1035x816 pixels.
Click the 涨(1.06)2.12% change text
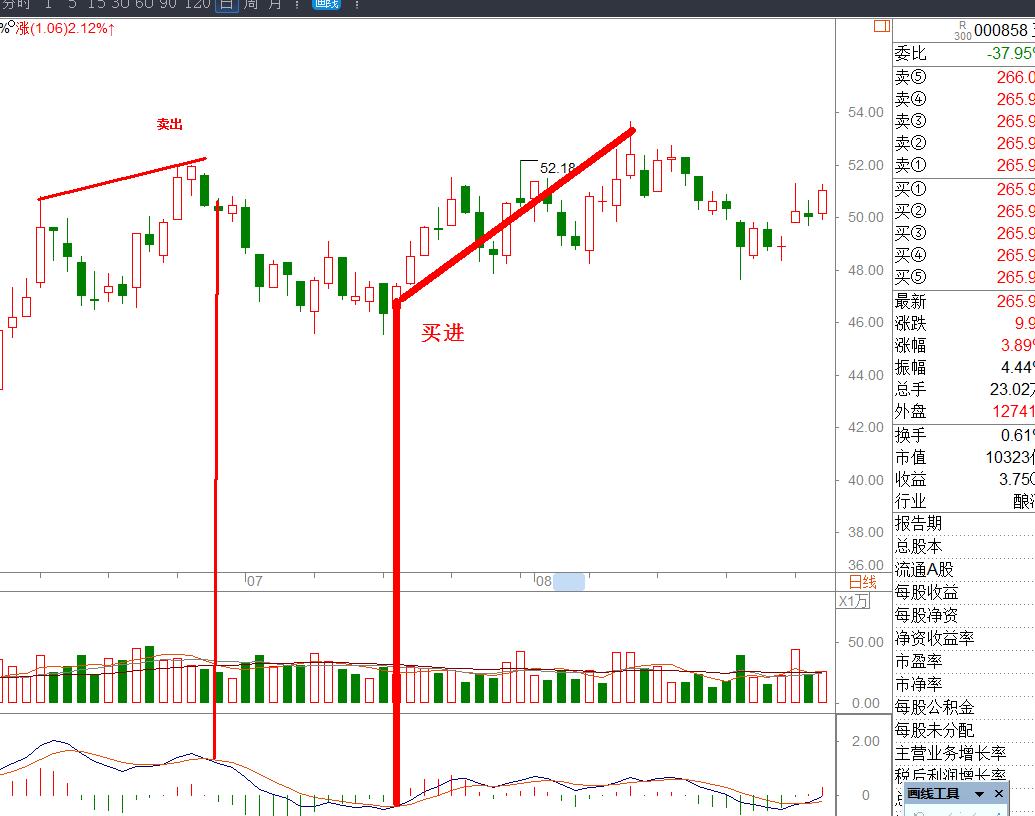click(x=65, y=28)
